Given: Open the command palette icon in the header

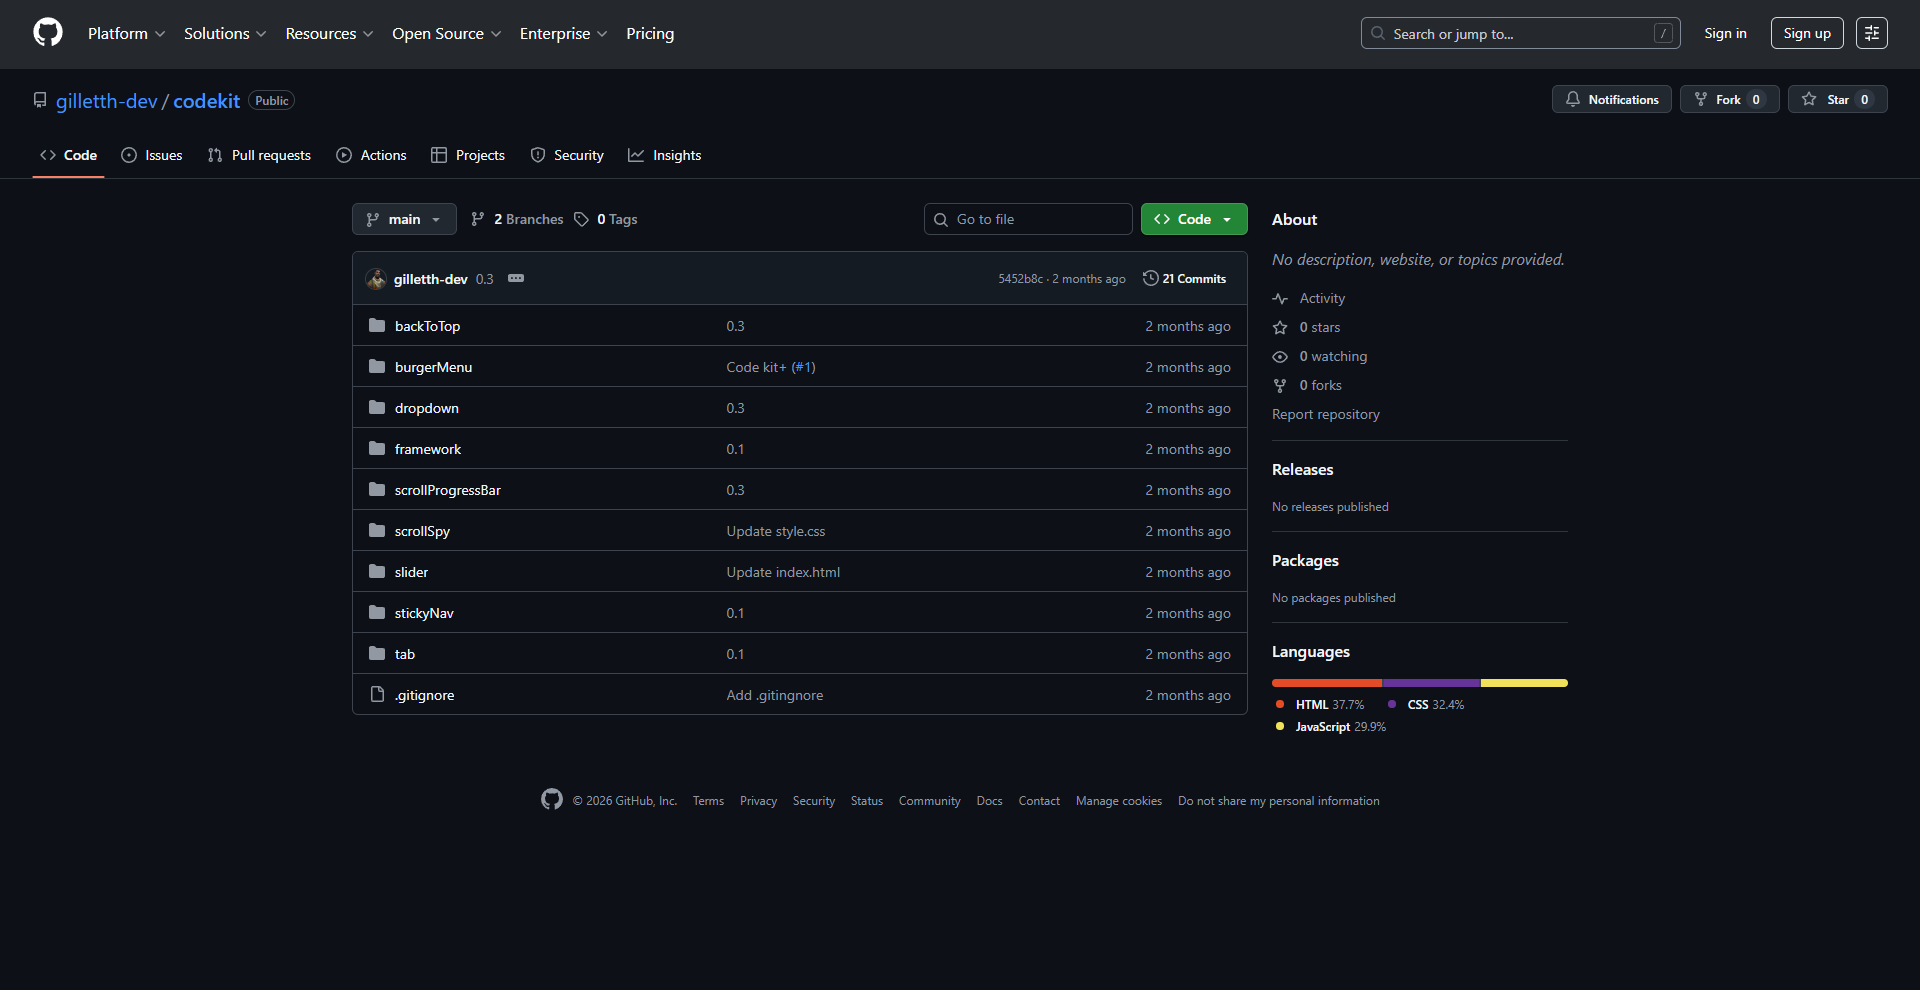Looking at the screenshot, I should [1871, 32].
